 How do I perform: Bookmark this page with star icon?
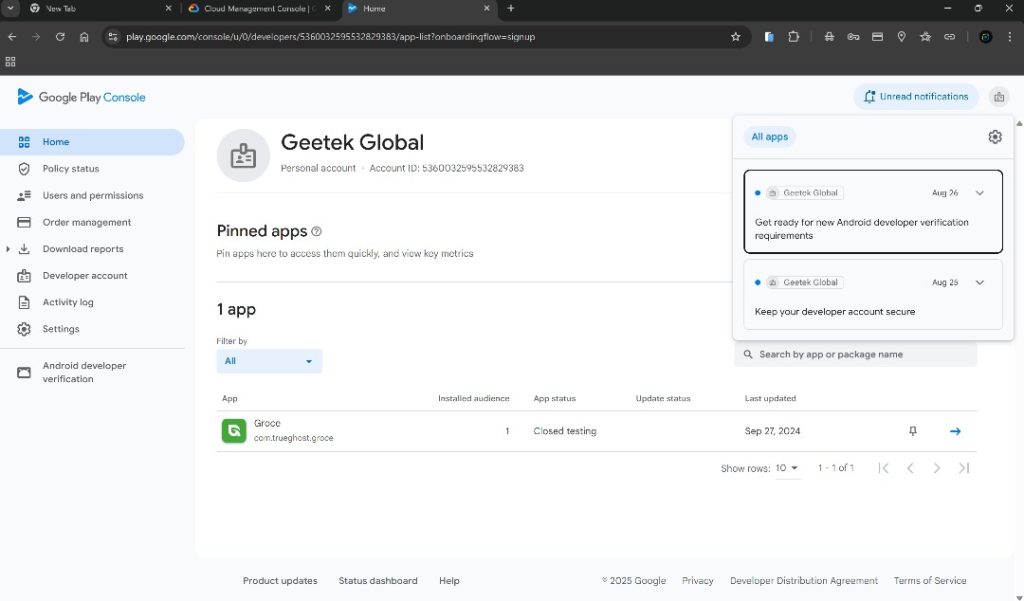coord(736,37)
